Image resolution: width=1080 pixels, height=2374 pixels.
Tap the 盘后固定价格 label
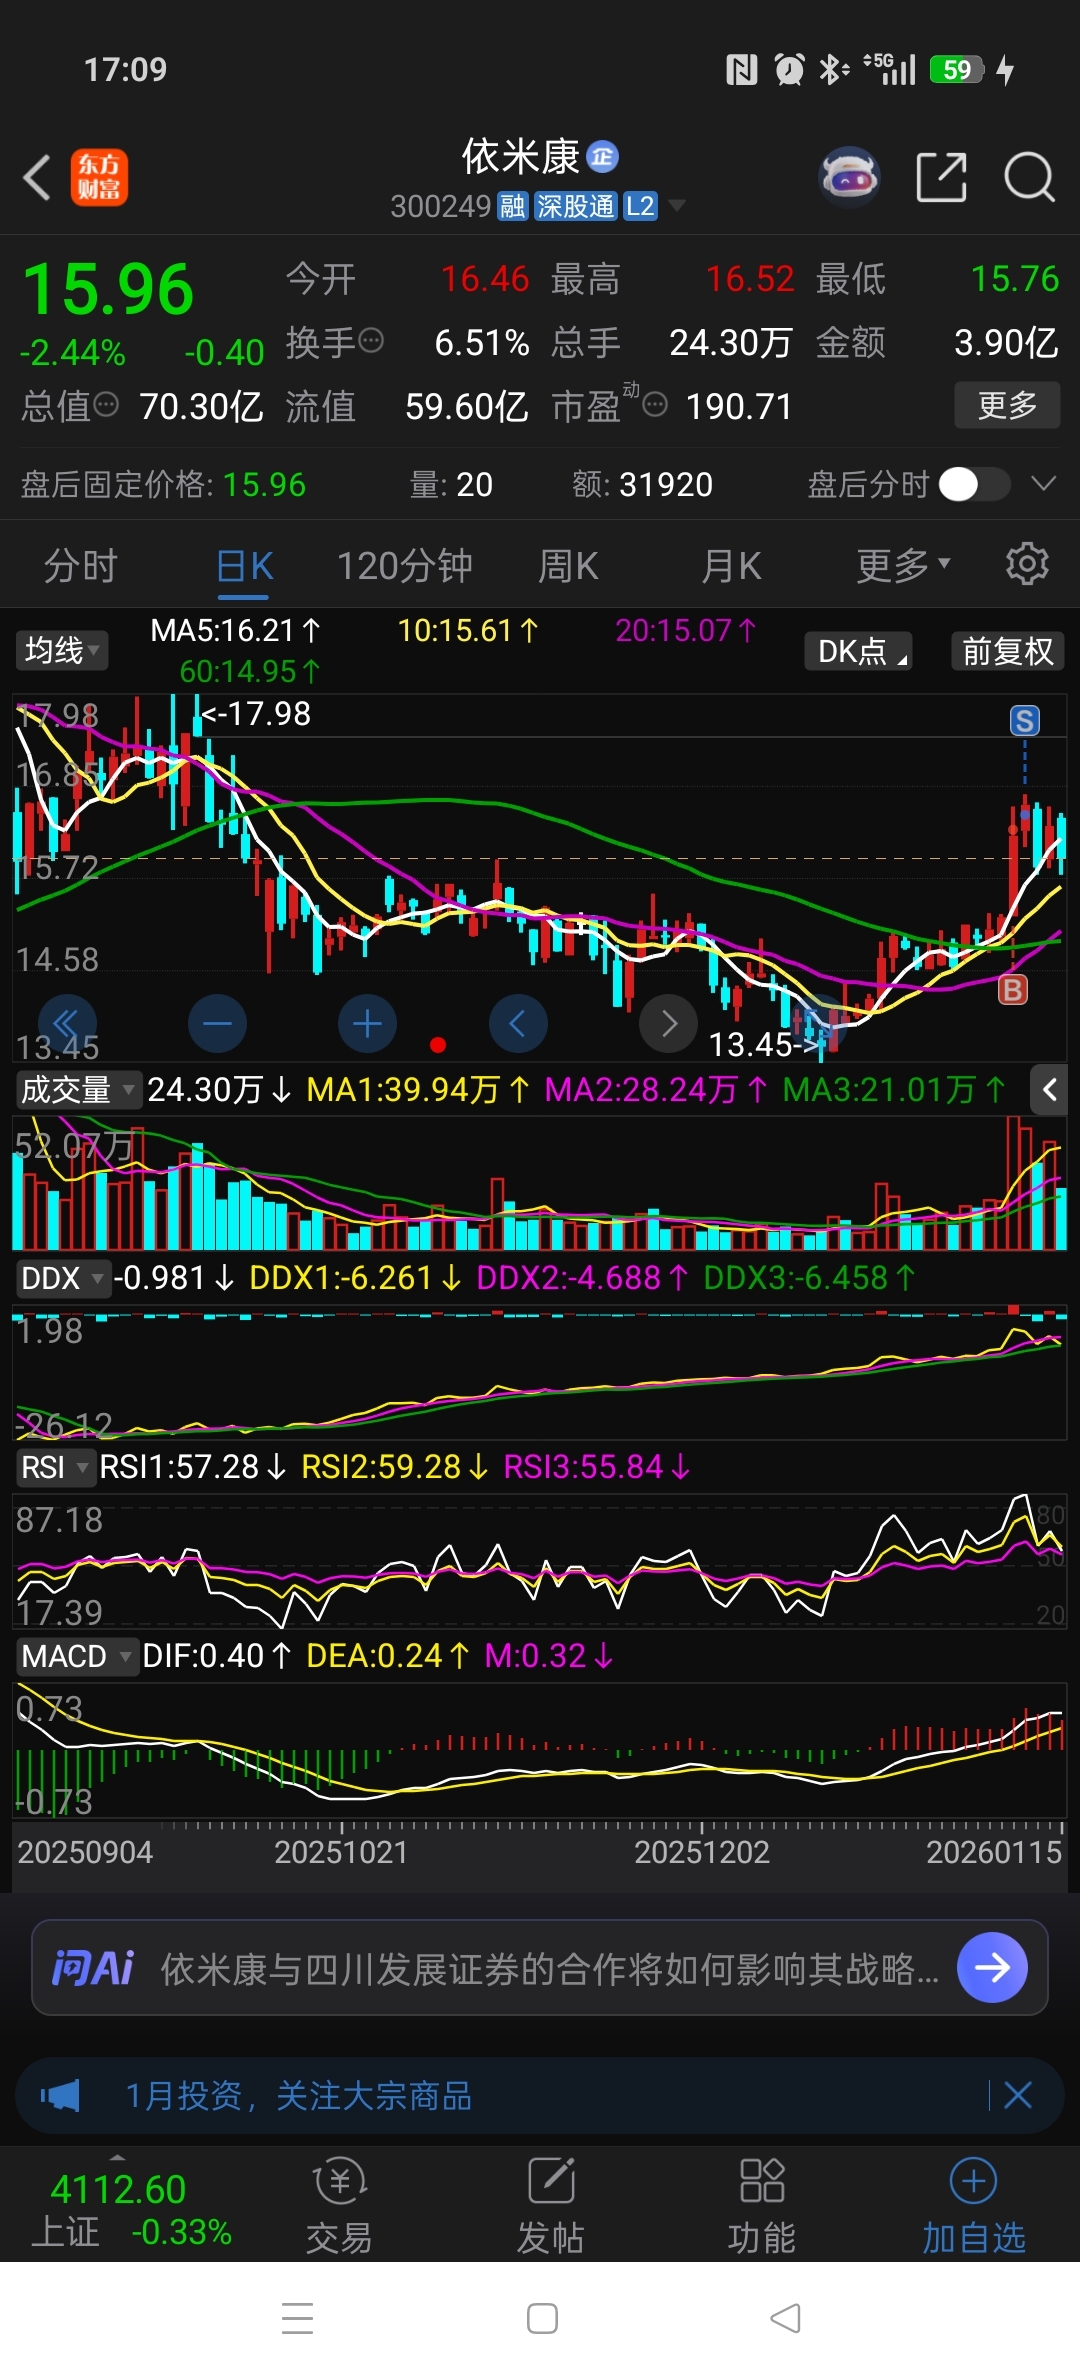(x=117, y=484)
